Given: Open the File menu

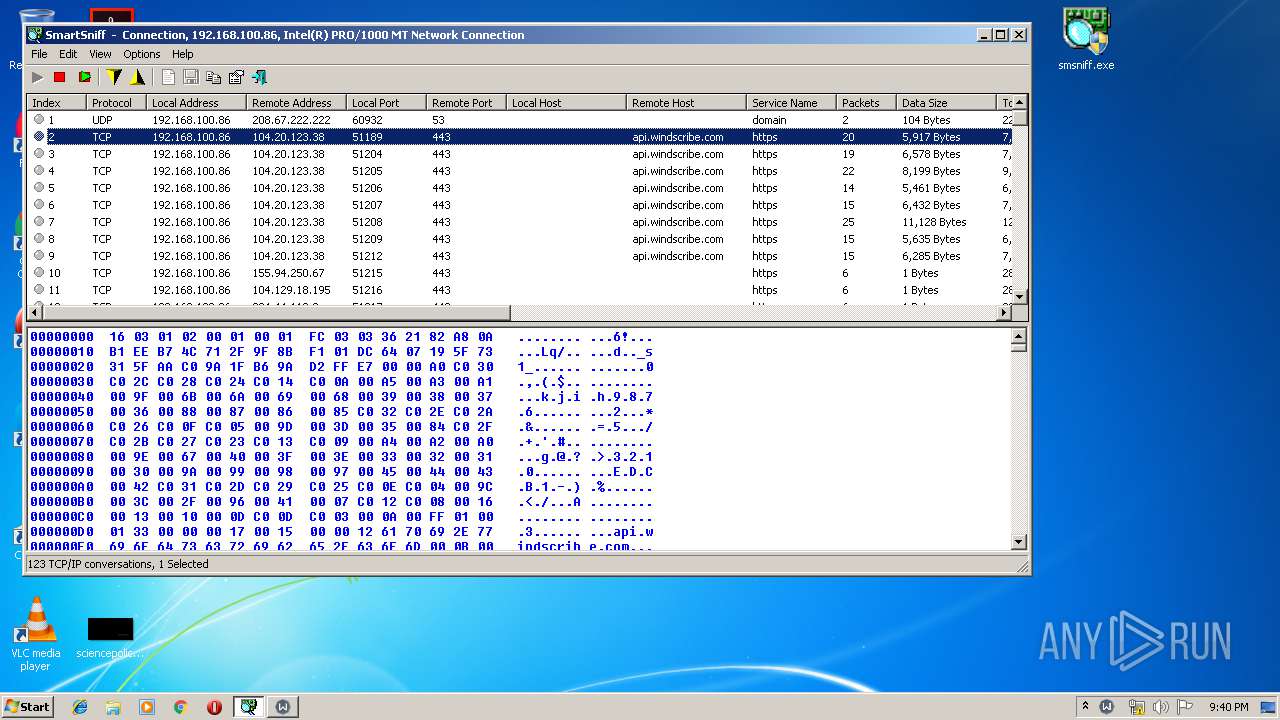Looking at the screenshot, I should coord(39,54).
